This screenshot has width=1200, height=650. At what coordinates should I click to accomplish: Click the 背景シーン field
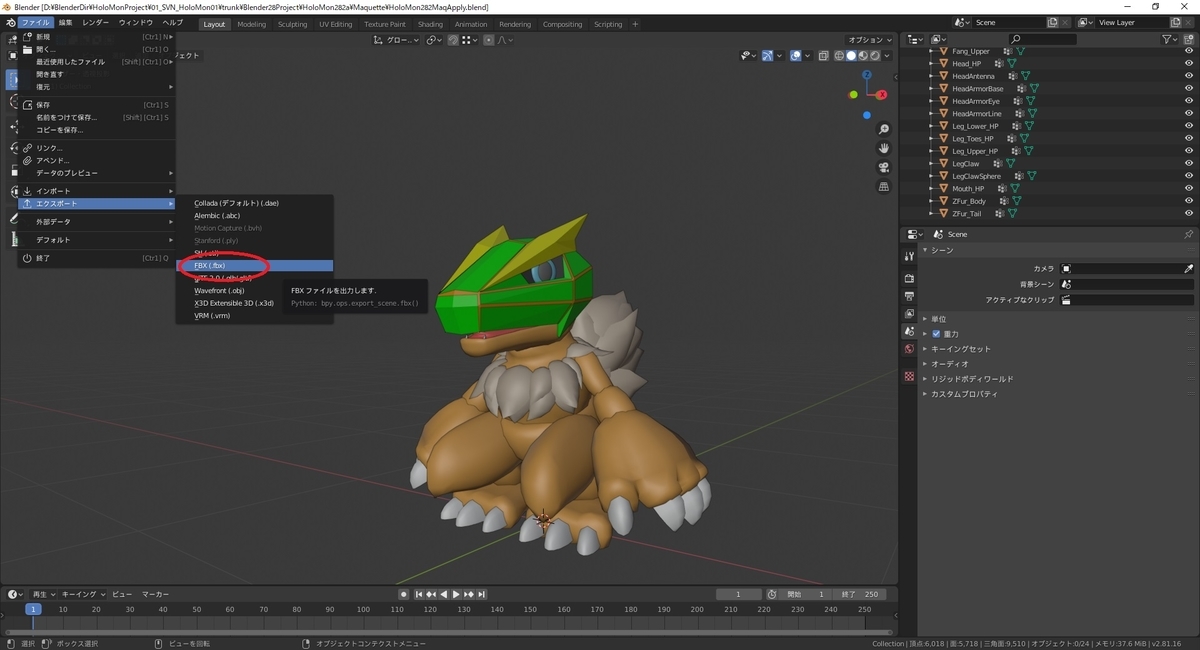1127,284
